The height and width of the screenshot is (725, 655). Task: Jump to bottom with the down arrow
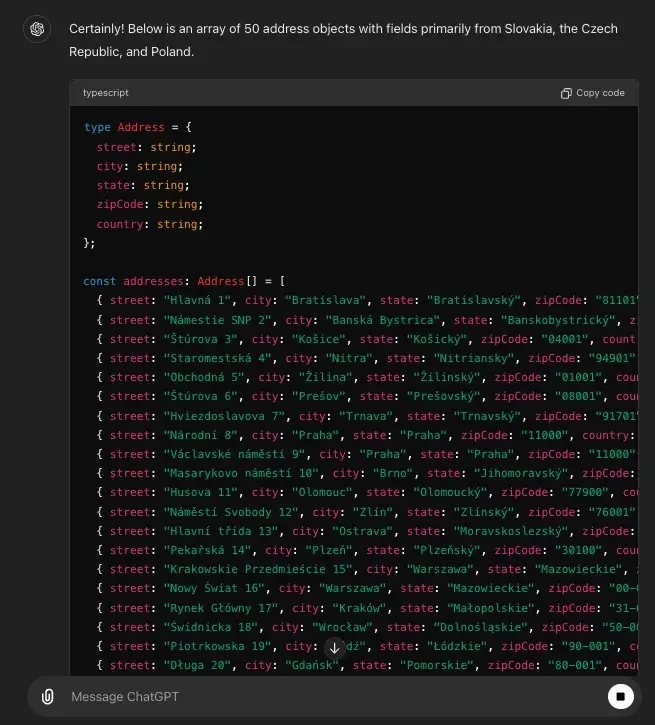tap(335, 648)
